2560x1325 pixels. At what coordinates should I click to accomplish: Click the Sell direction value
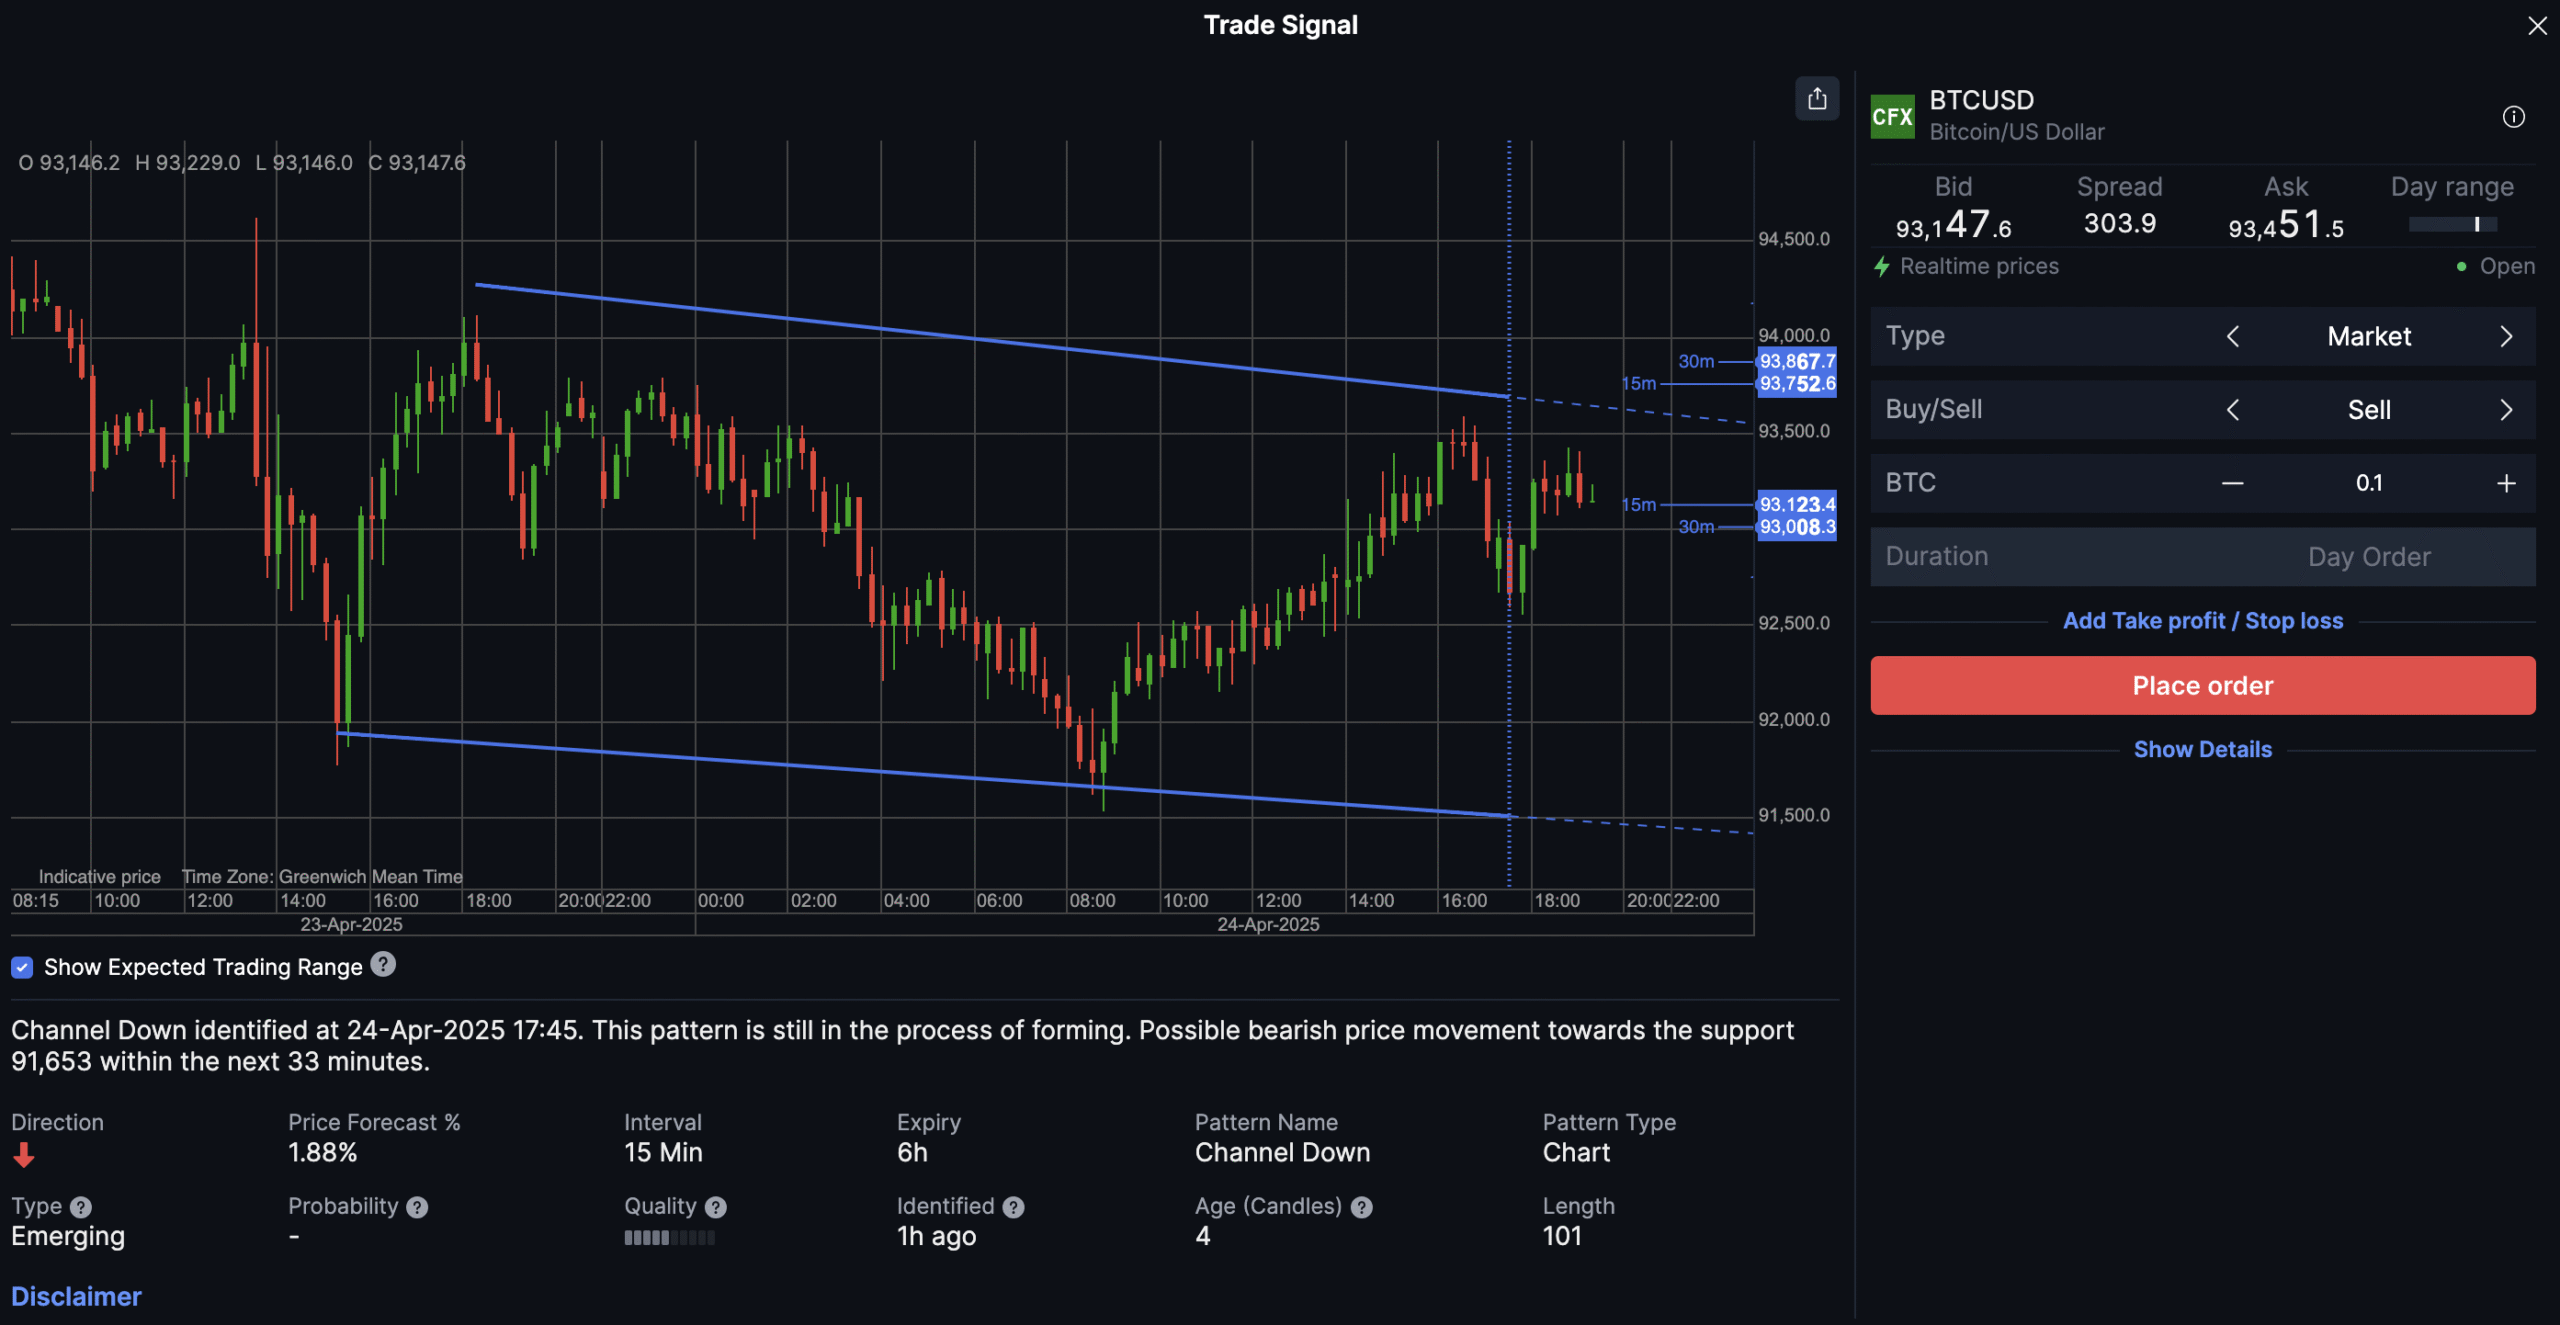[x=2369, y=410]
